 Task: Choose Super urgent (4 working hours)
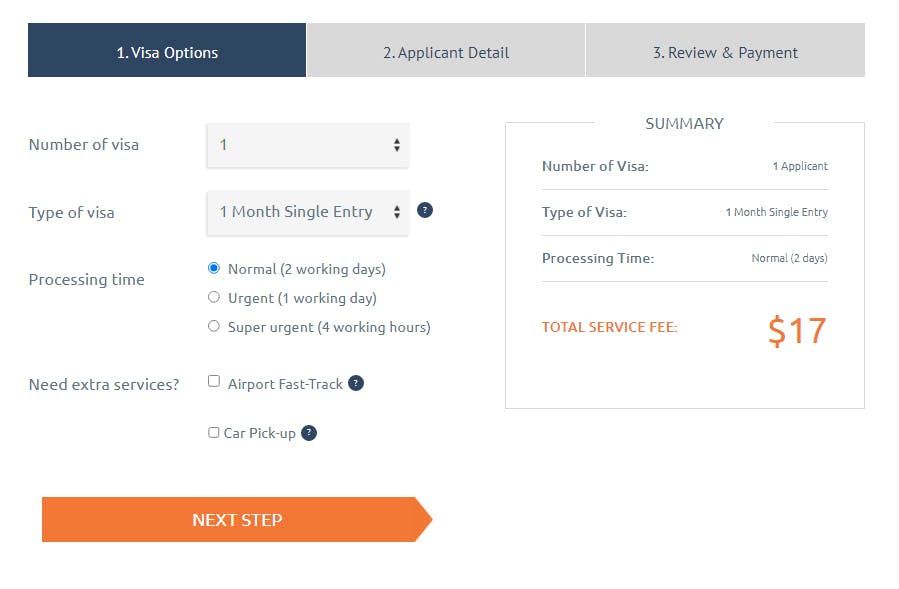click(214, 326)
